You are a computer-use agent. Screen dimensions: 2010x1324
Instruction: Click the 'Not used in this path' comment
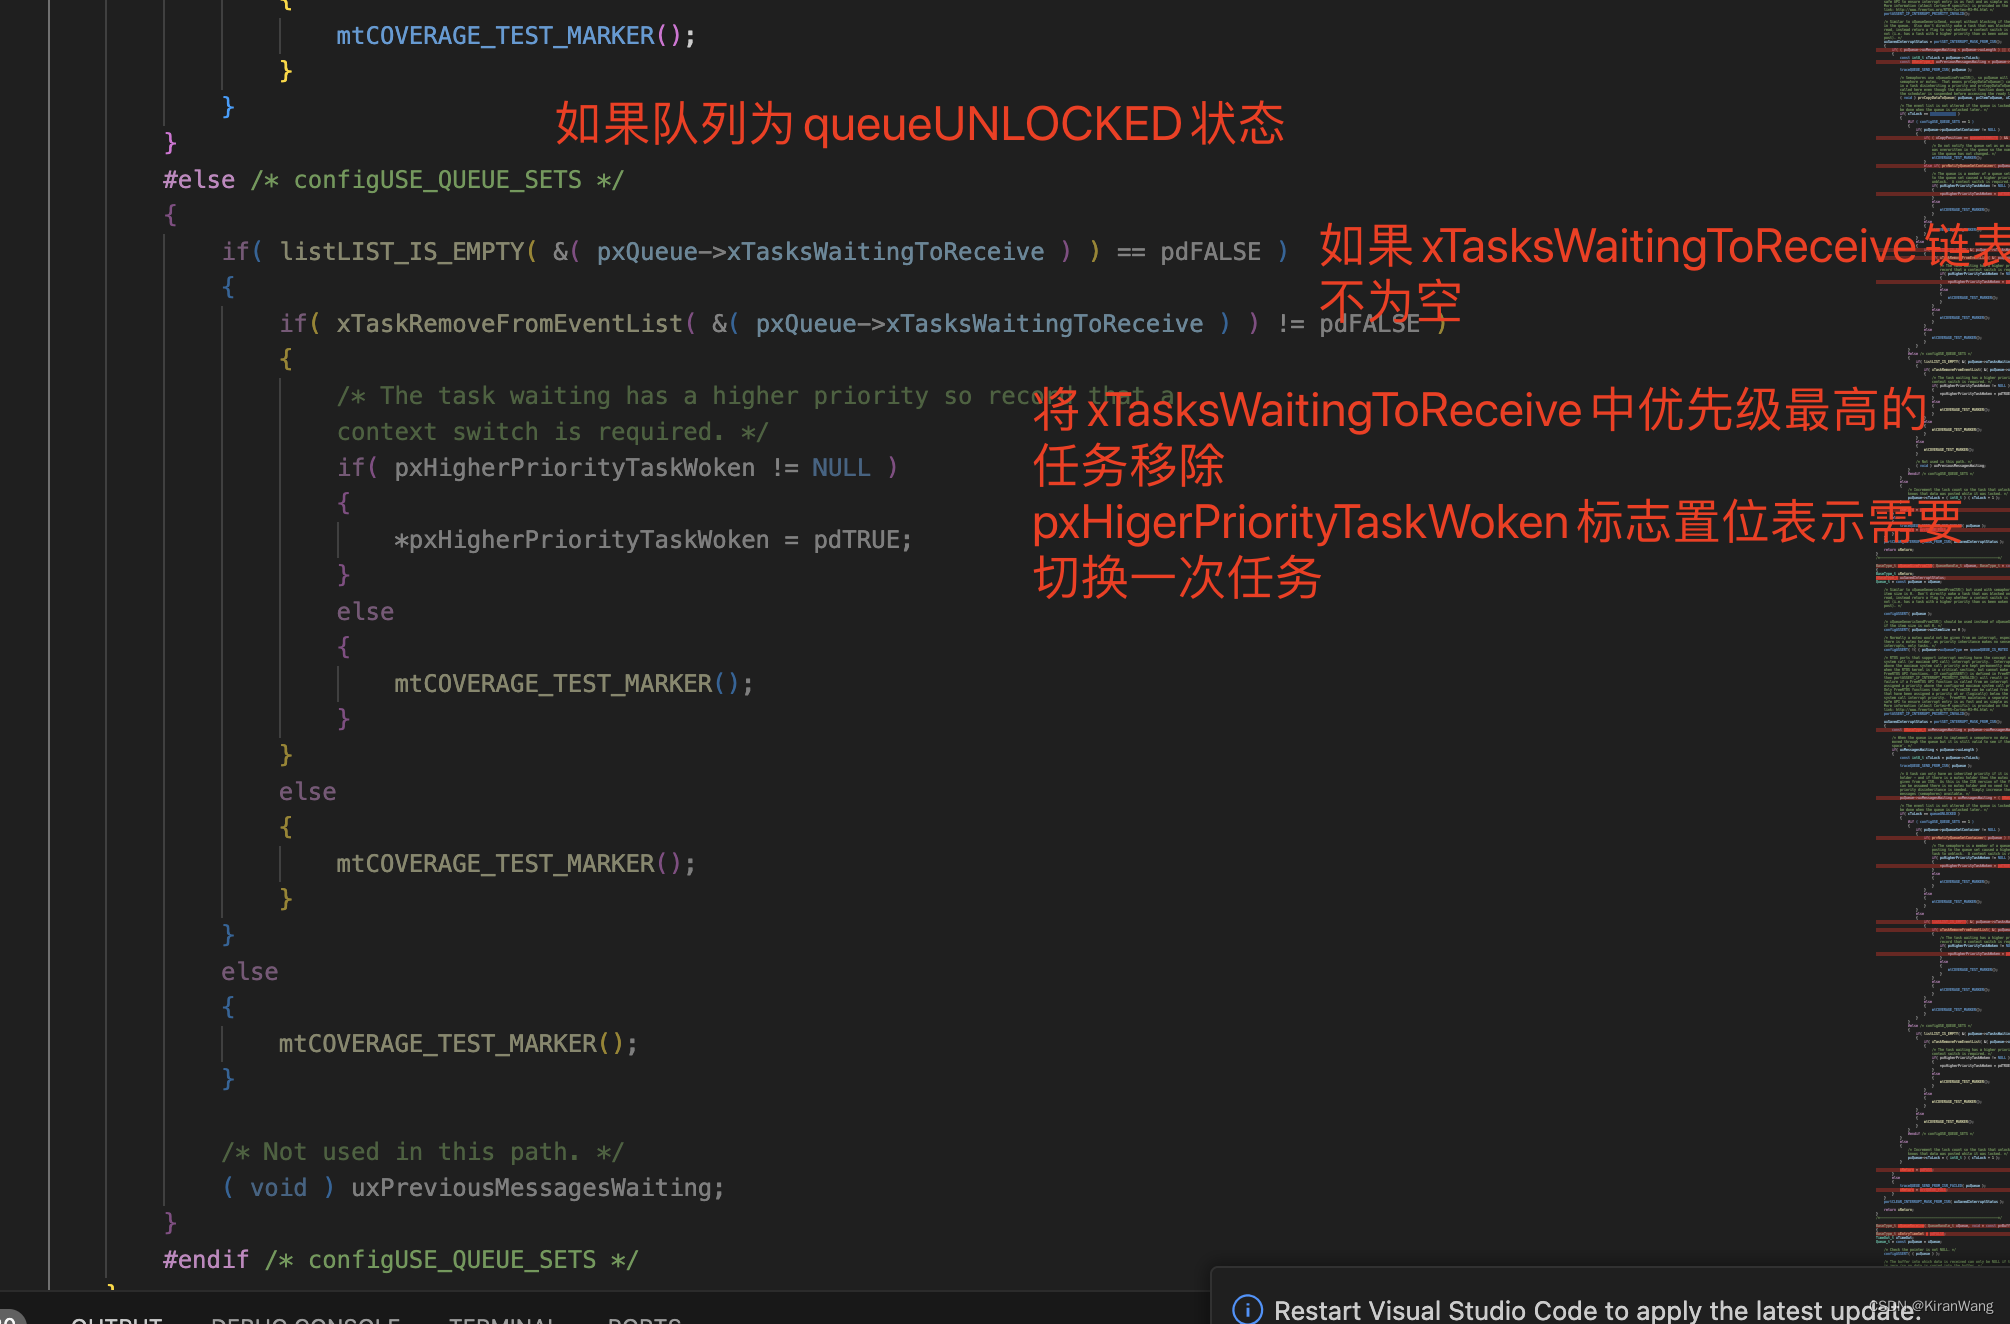[424, 1151]
